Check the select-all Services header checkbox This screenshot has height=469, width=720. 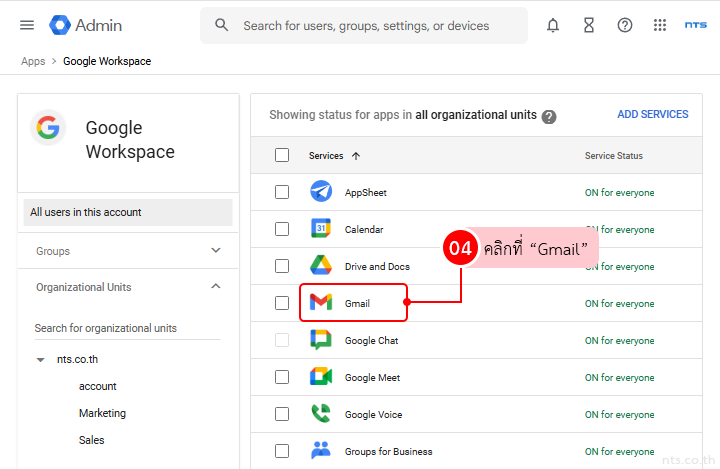coord(282,155)
